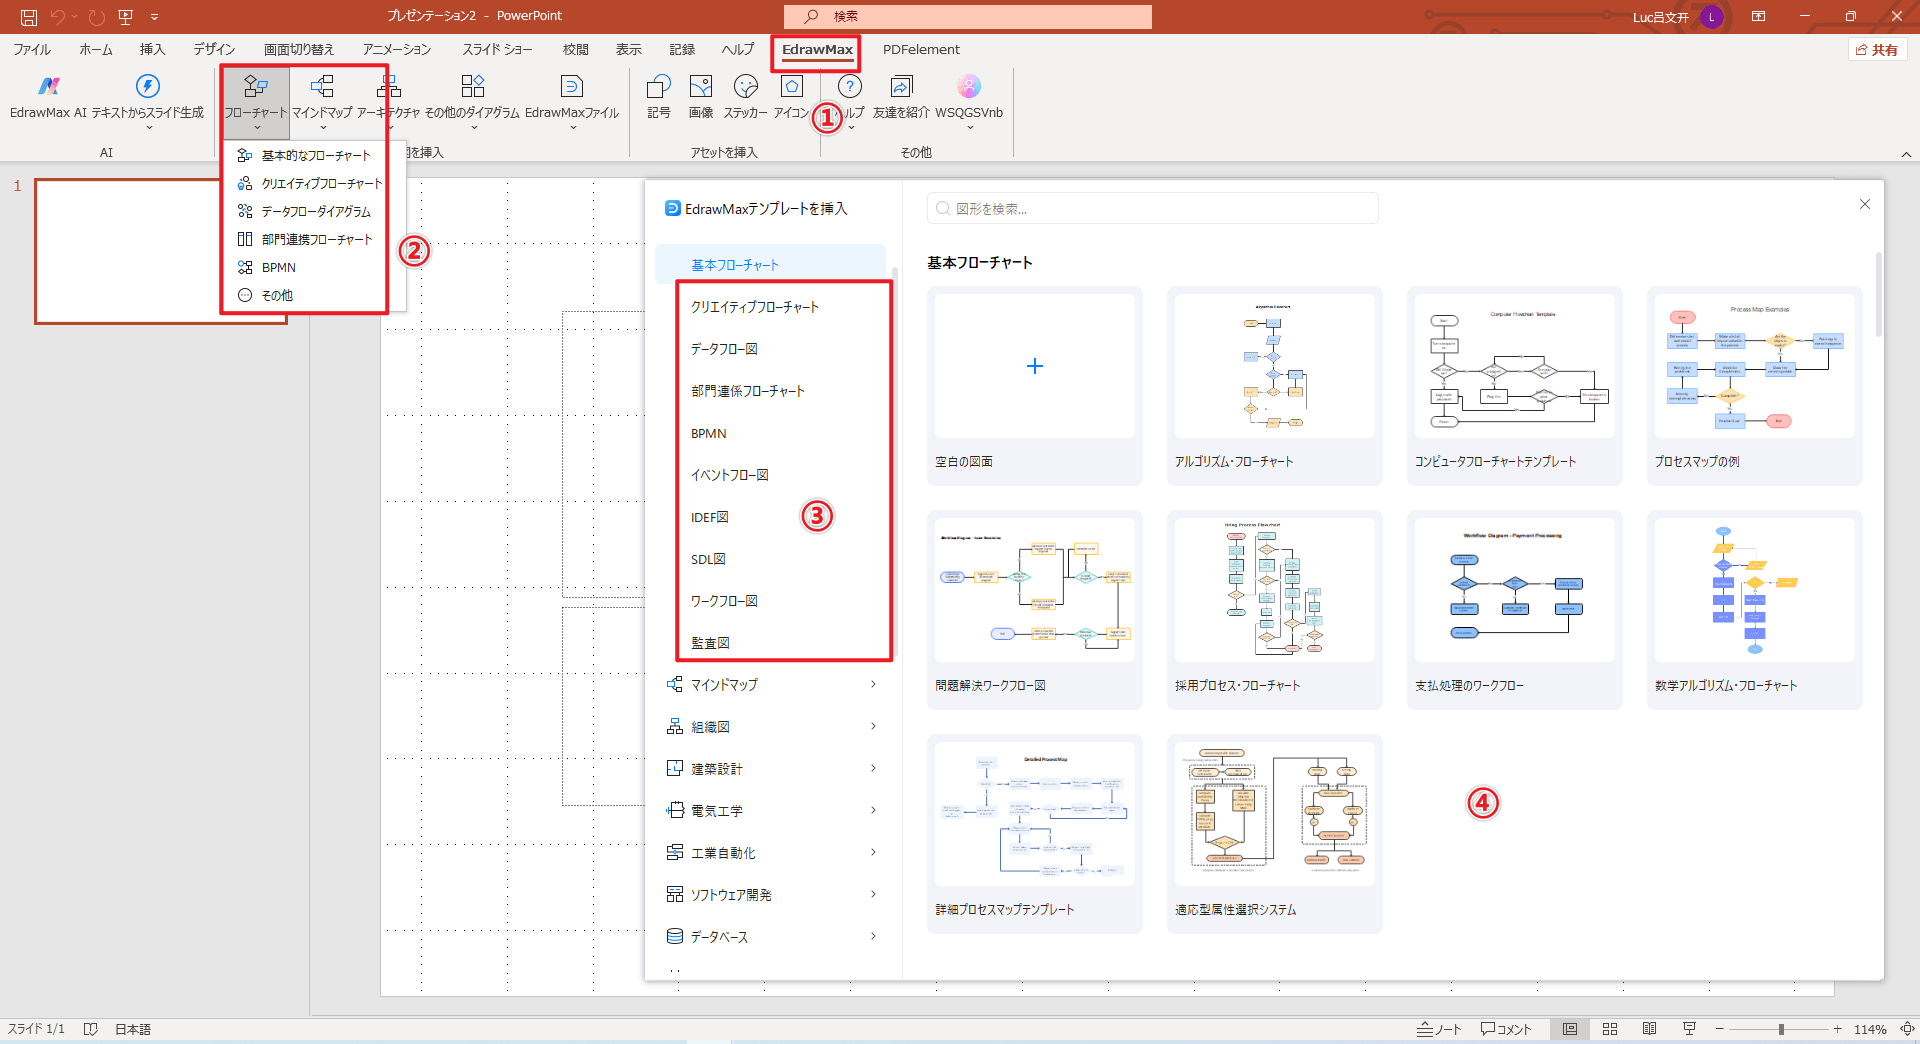Switch to the PDFelement ribbon tab
The width and height of the screenshot is (1920, 1044).
(921, 49)
